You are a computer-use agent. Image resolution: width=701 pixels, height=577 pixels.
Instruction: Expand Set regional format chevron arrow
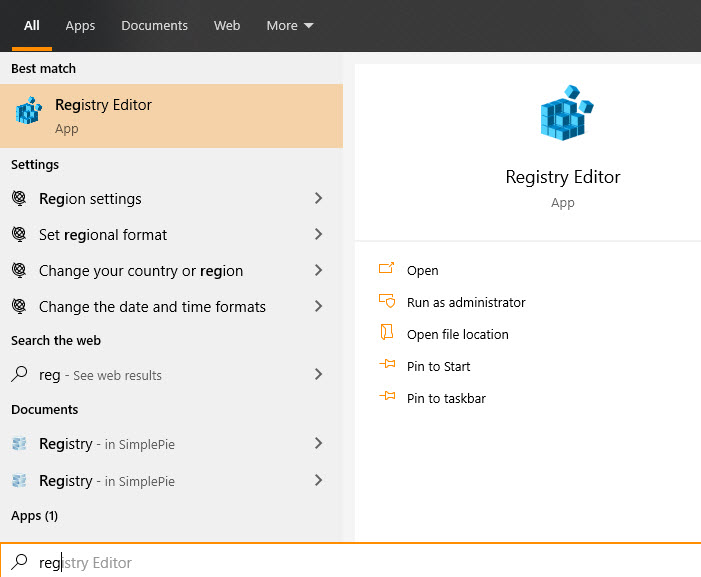pos(318,234)
